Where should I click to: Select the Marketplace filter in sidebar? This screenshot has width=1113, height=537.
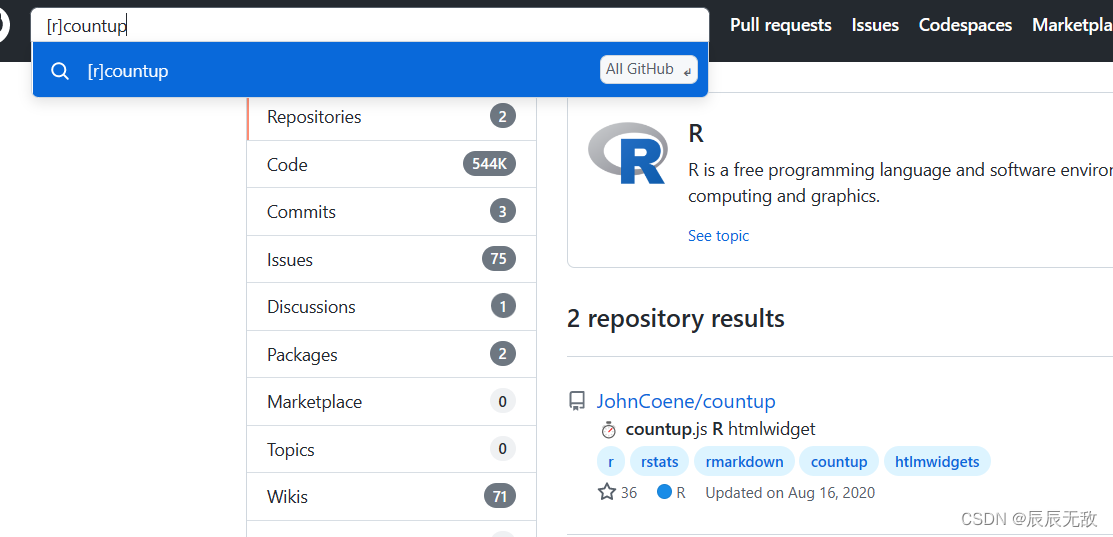pos(392,402)
